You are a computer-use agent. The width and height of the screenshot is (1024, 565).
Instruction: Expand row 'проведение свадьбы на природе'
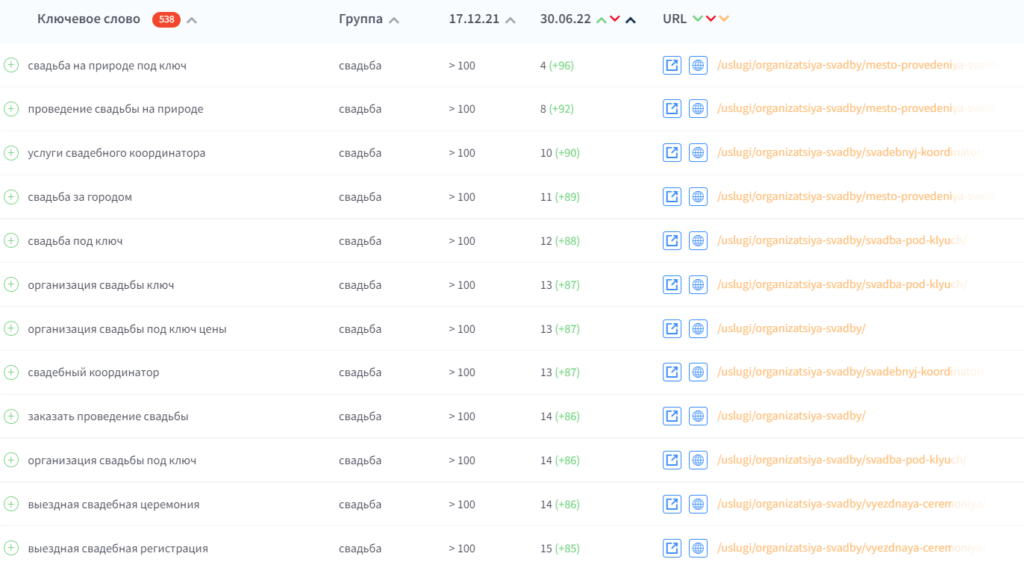[x=11, y=108]
